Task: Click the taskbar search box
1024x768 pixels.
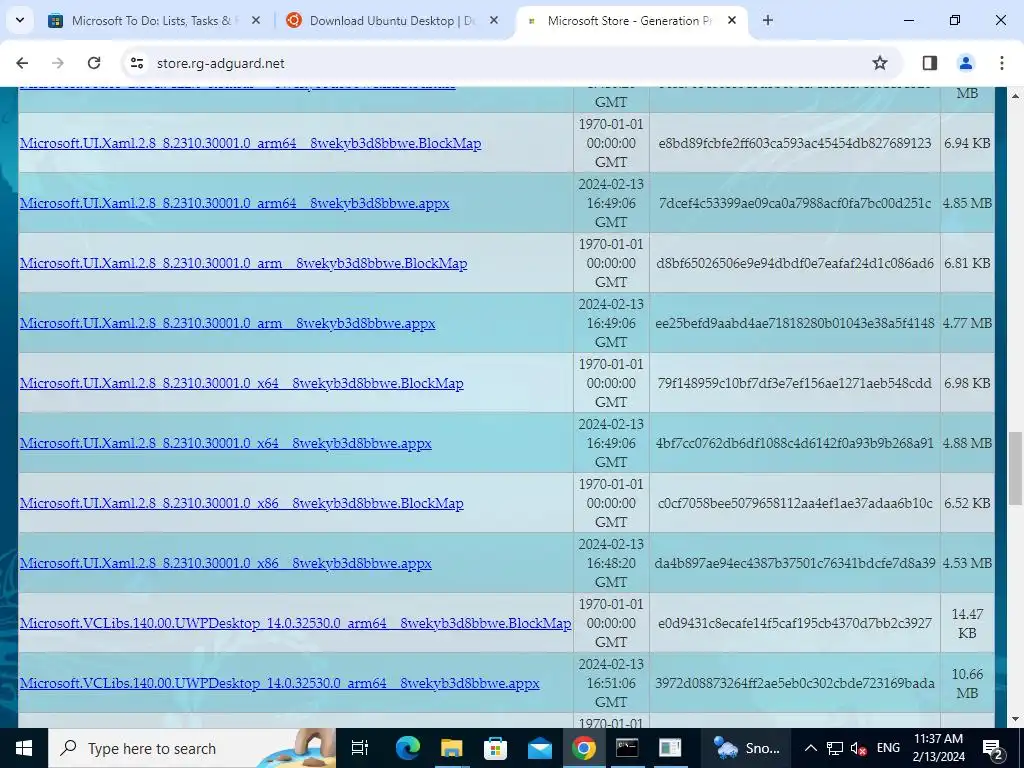Action: point(192,748)
